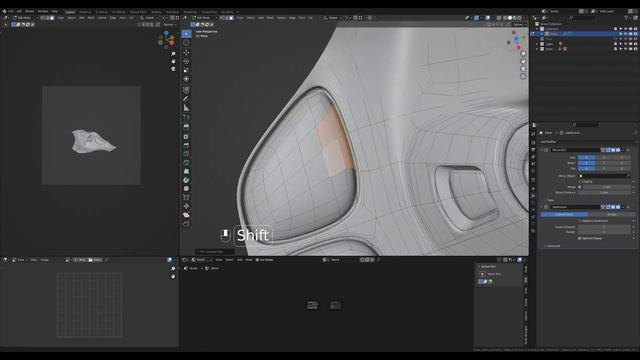The image size is (640, 360).
Task: Select the Annotate pen tool
Action: (x=186, y=98)
